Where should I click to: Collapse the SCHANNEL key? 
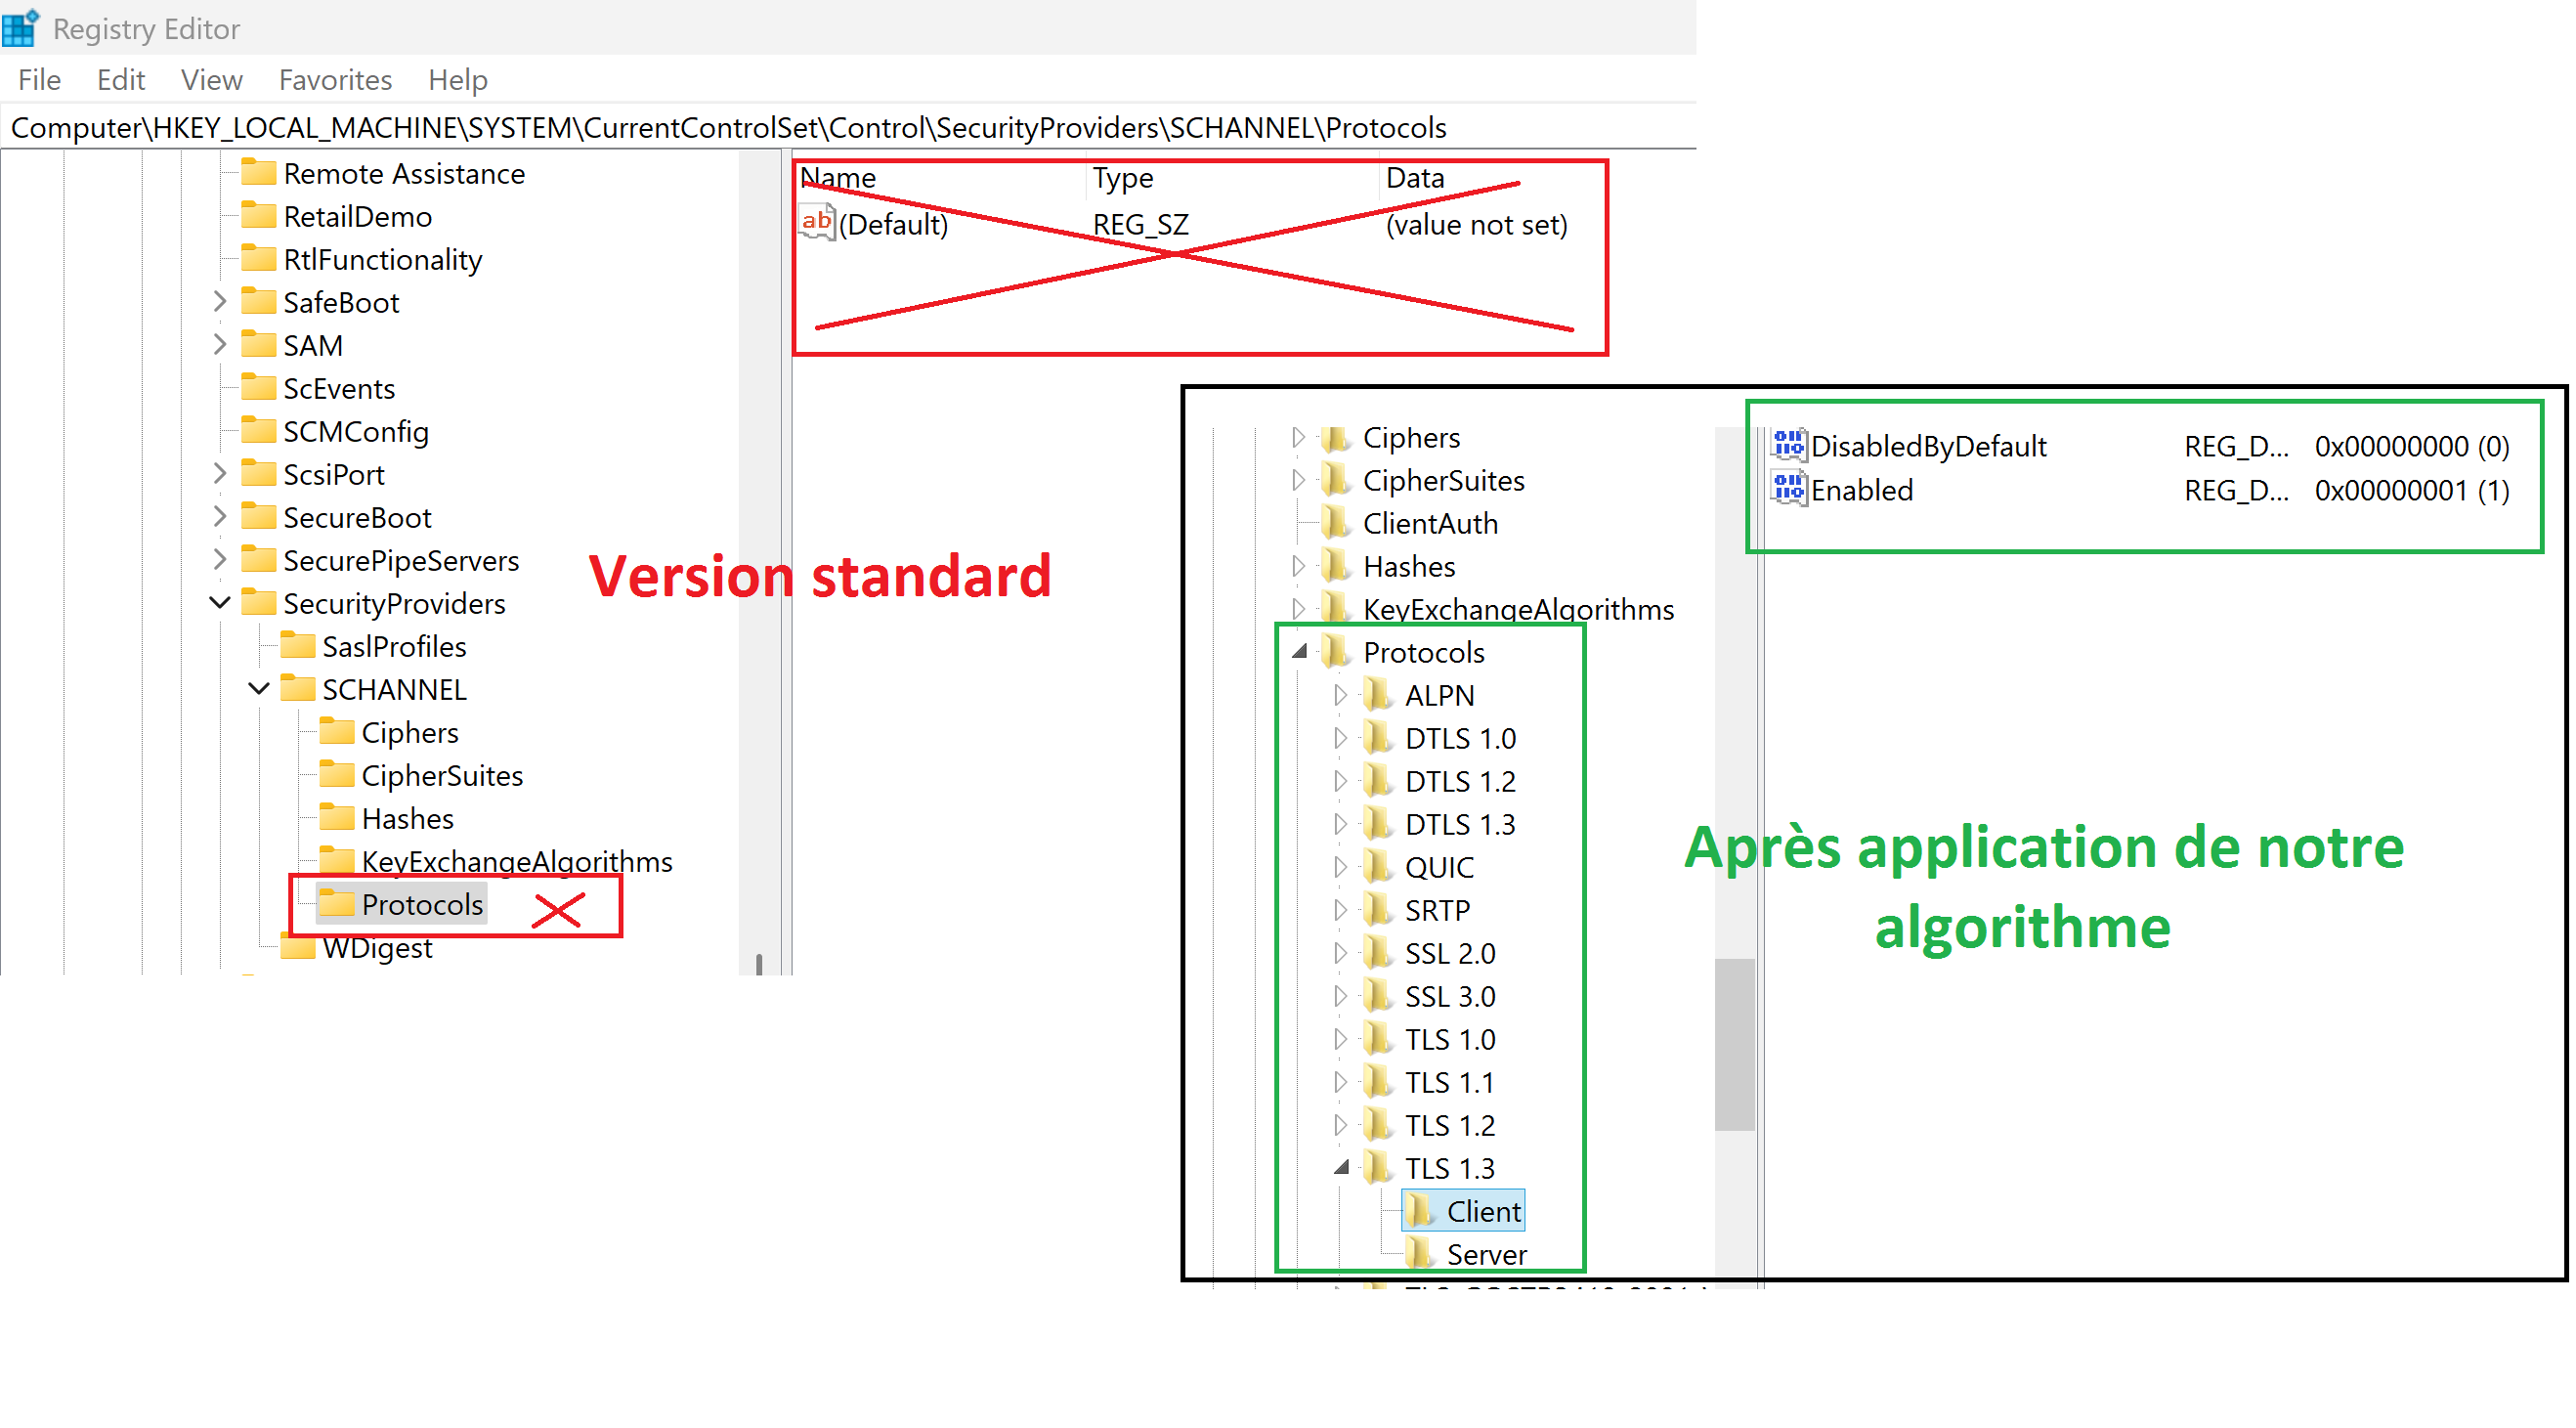[259, 689]
